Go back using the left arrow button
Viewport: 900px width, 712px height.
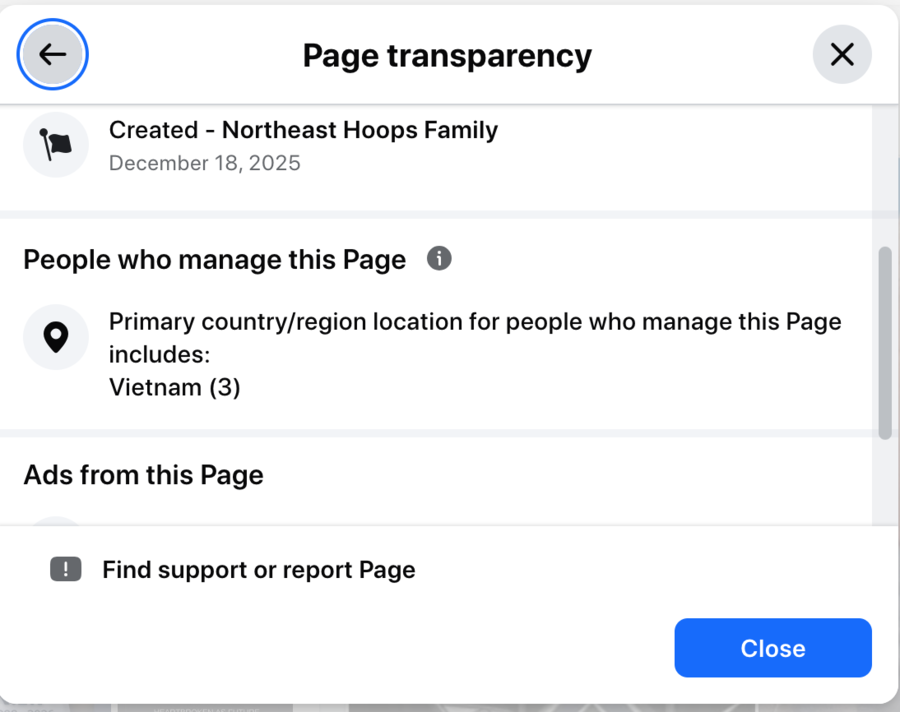53,54
